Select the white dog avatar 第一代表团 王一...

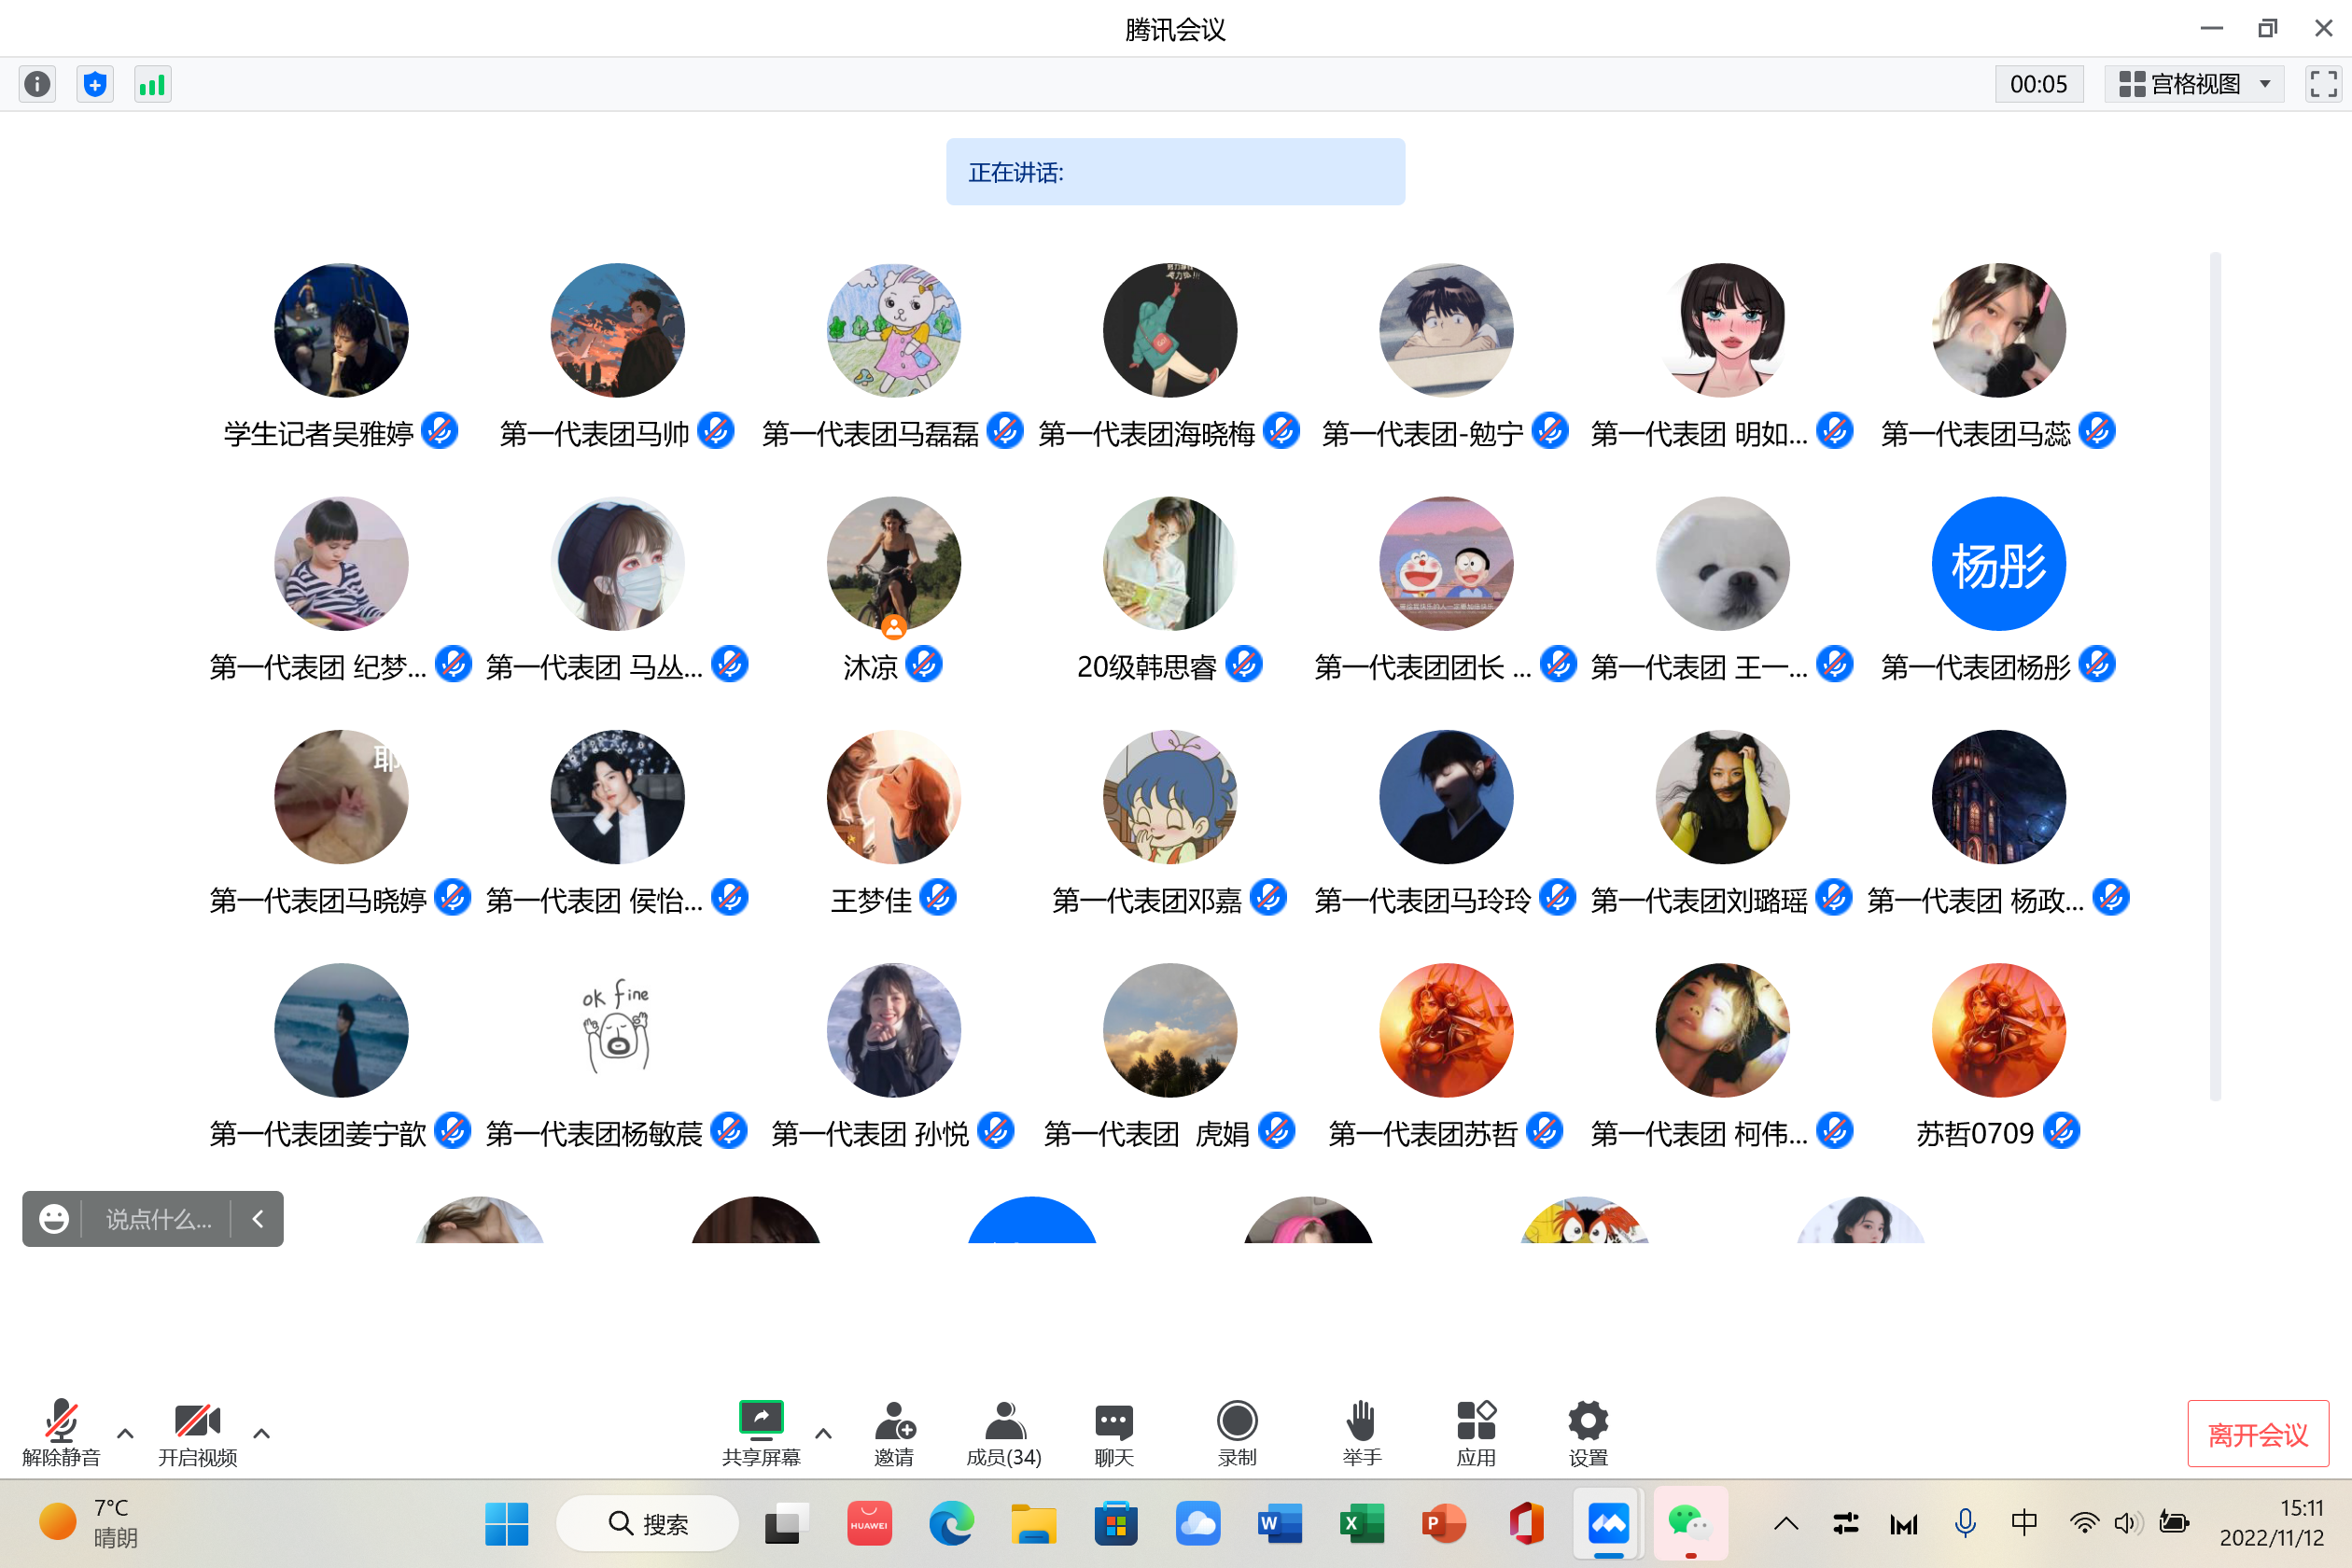[x=1722, y=563]
